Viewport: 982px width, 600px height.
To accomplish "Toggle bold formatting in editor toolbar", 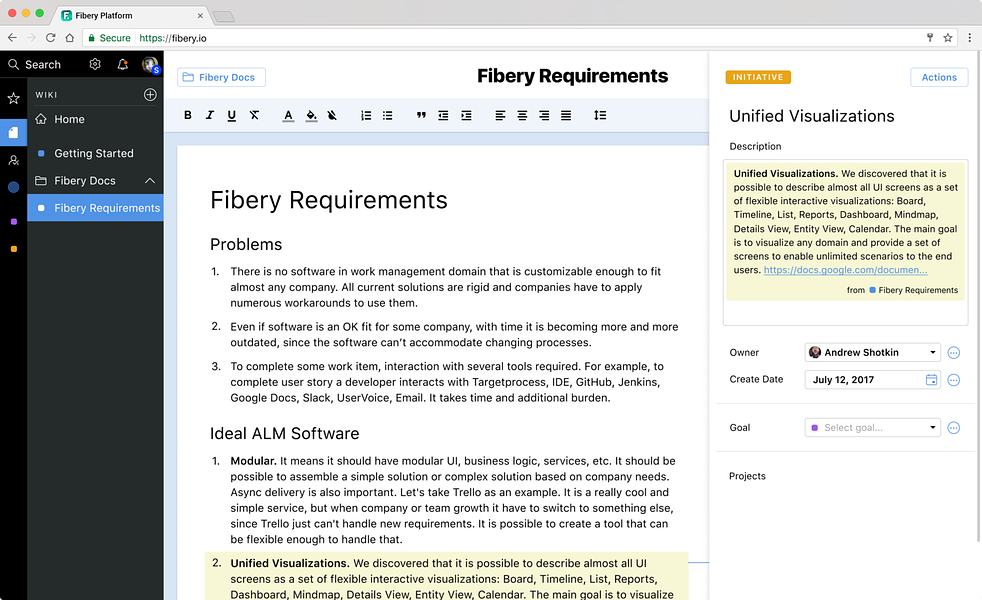I will click(187, 115).
